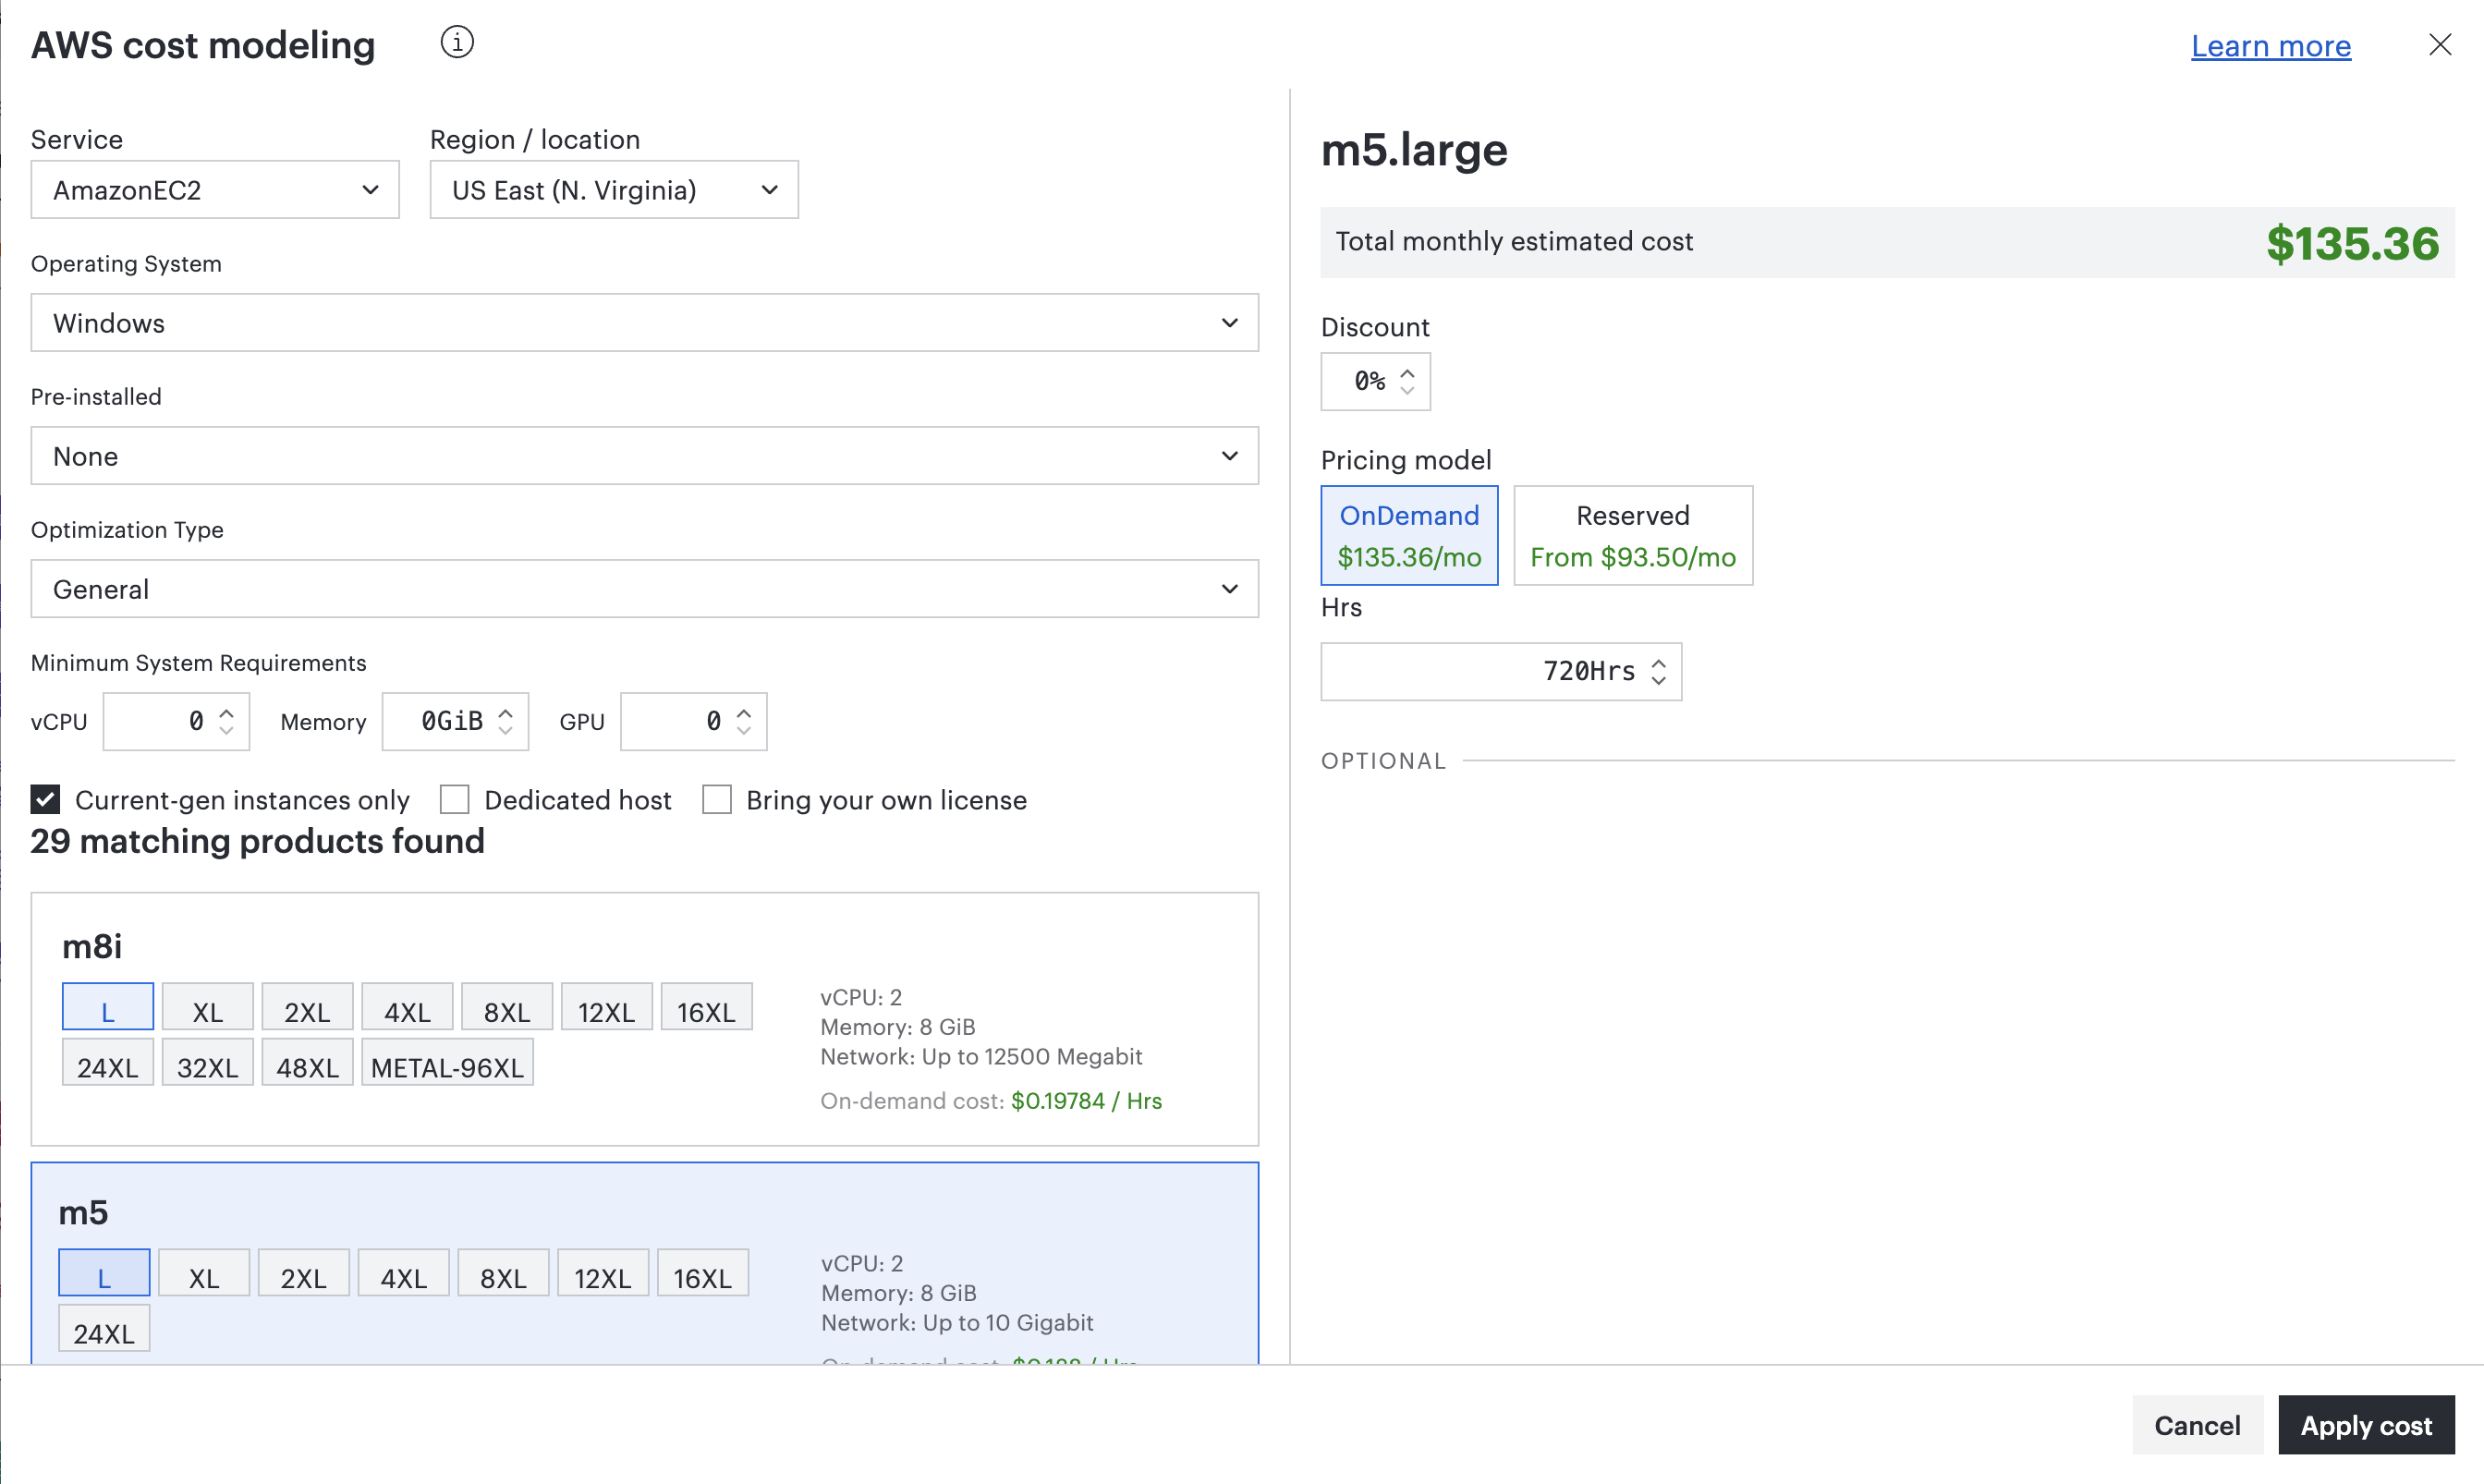This screenshot has height=1484, width=2484.
Task: Check Bring your own license
Action: pos(717,800)
